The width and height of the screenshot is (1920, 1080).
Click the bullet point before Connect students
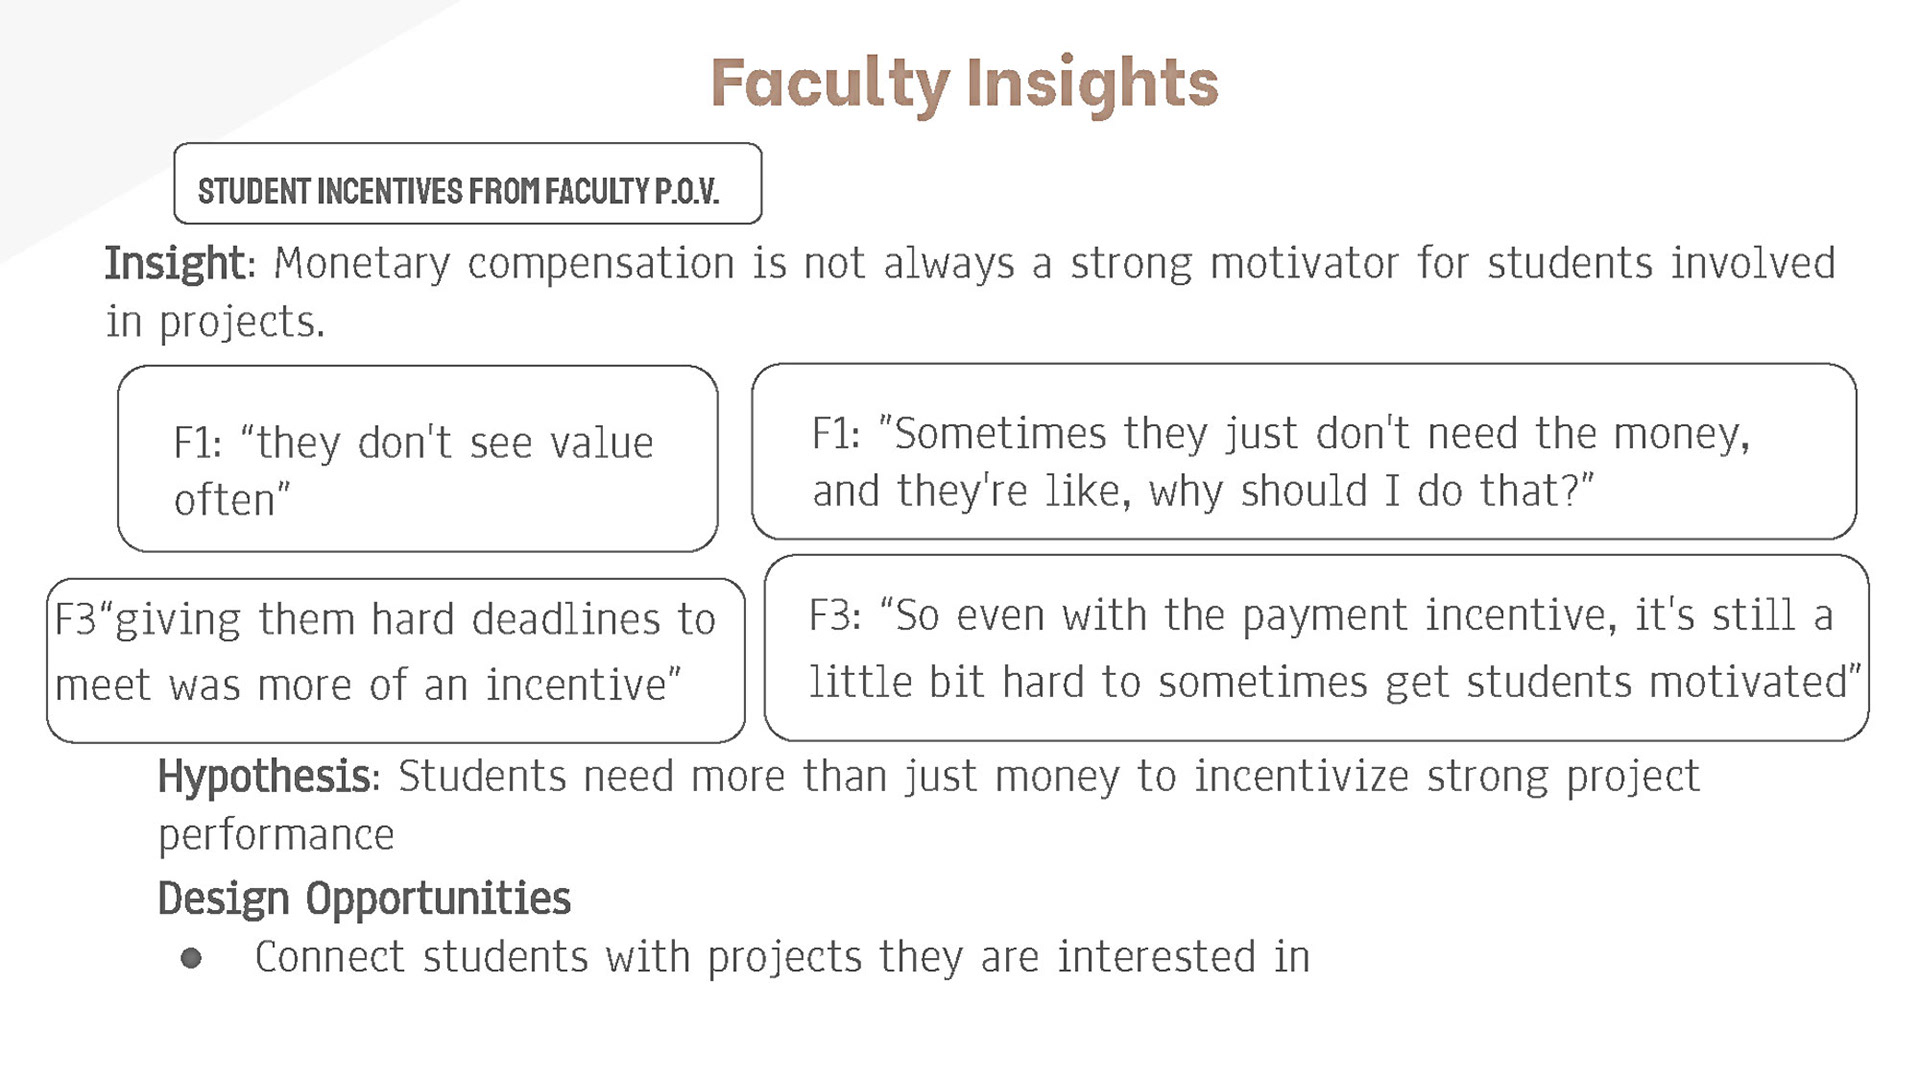point(191,959)
